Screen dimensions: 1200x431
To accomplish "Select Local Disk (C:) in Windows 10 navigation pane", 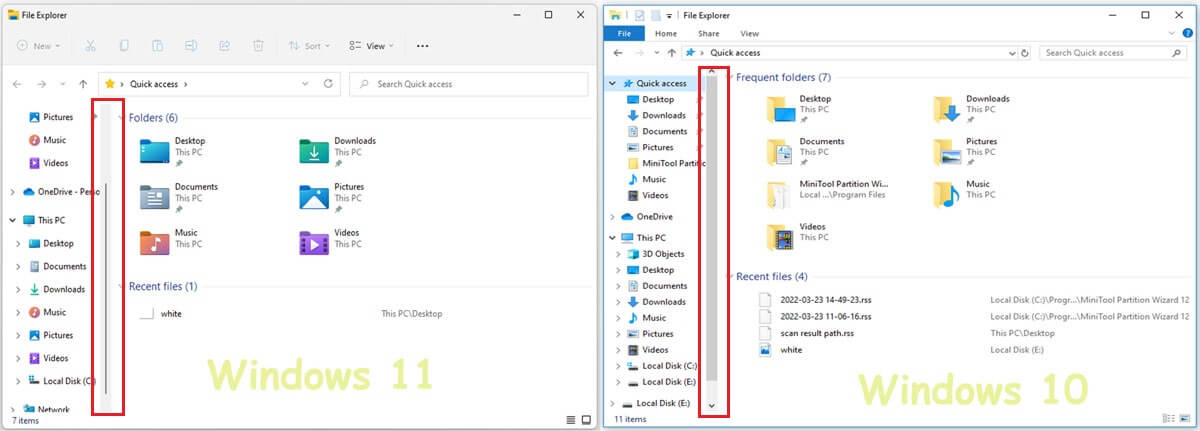I will point(661,366).
